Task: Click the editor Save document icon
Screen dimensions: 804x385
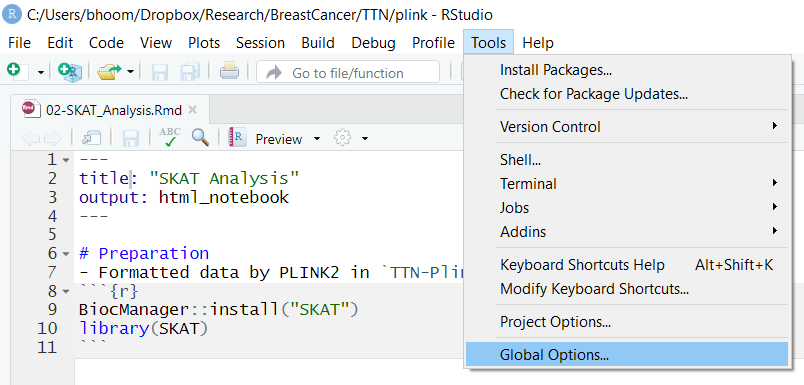Action: pyautogui.click(x=131, y=138)
